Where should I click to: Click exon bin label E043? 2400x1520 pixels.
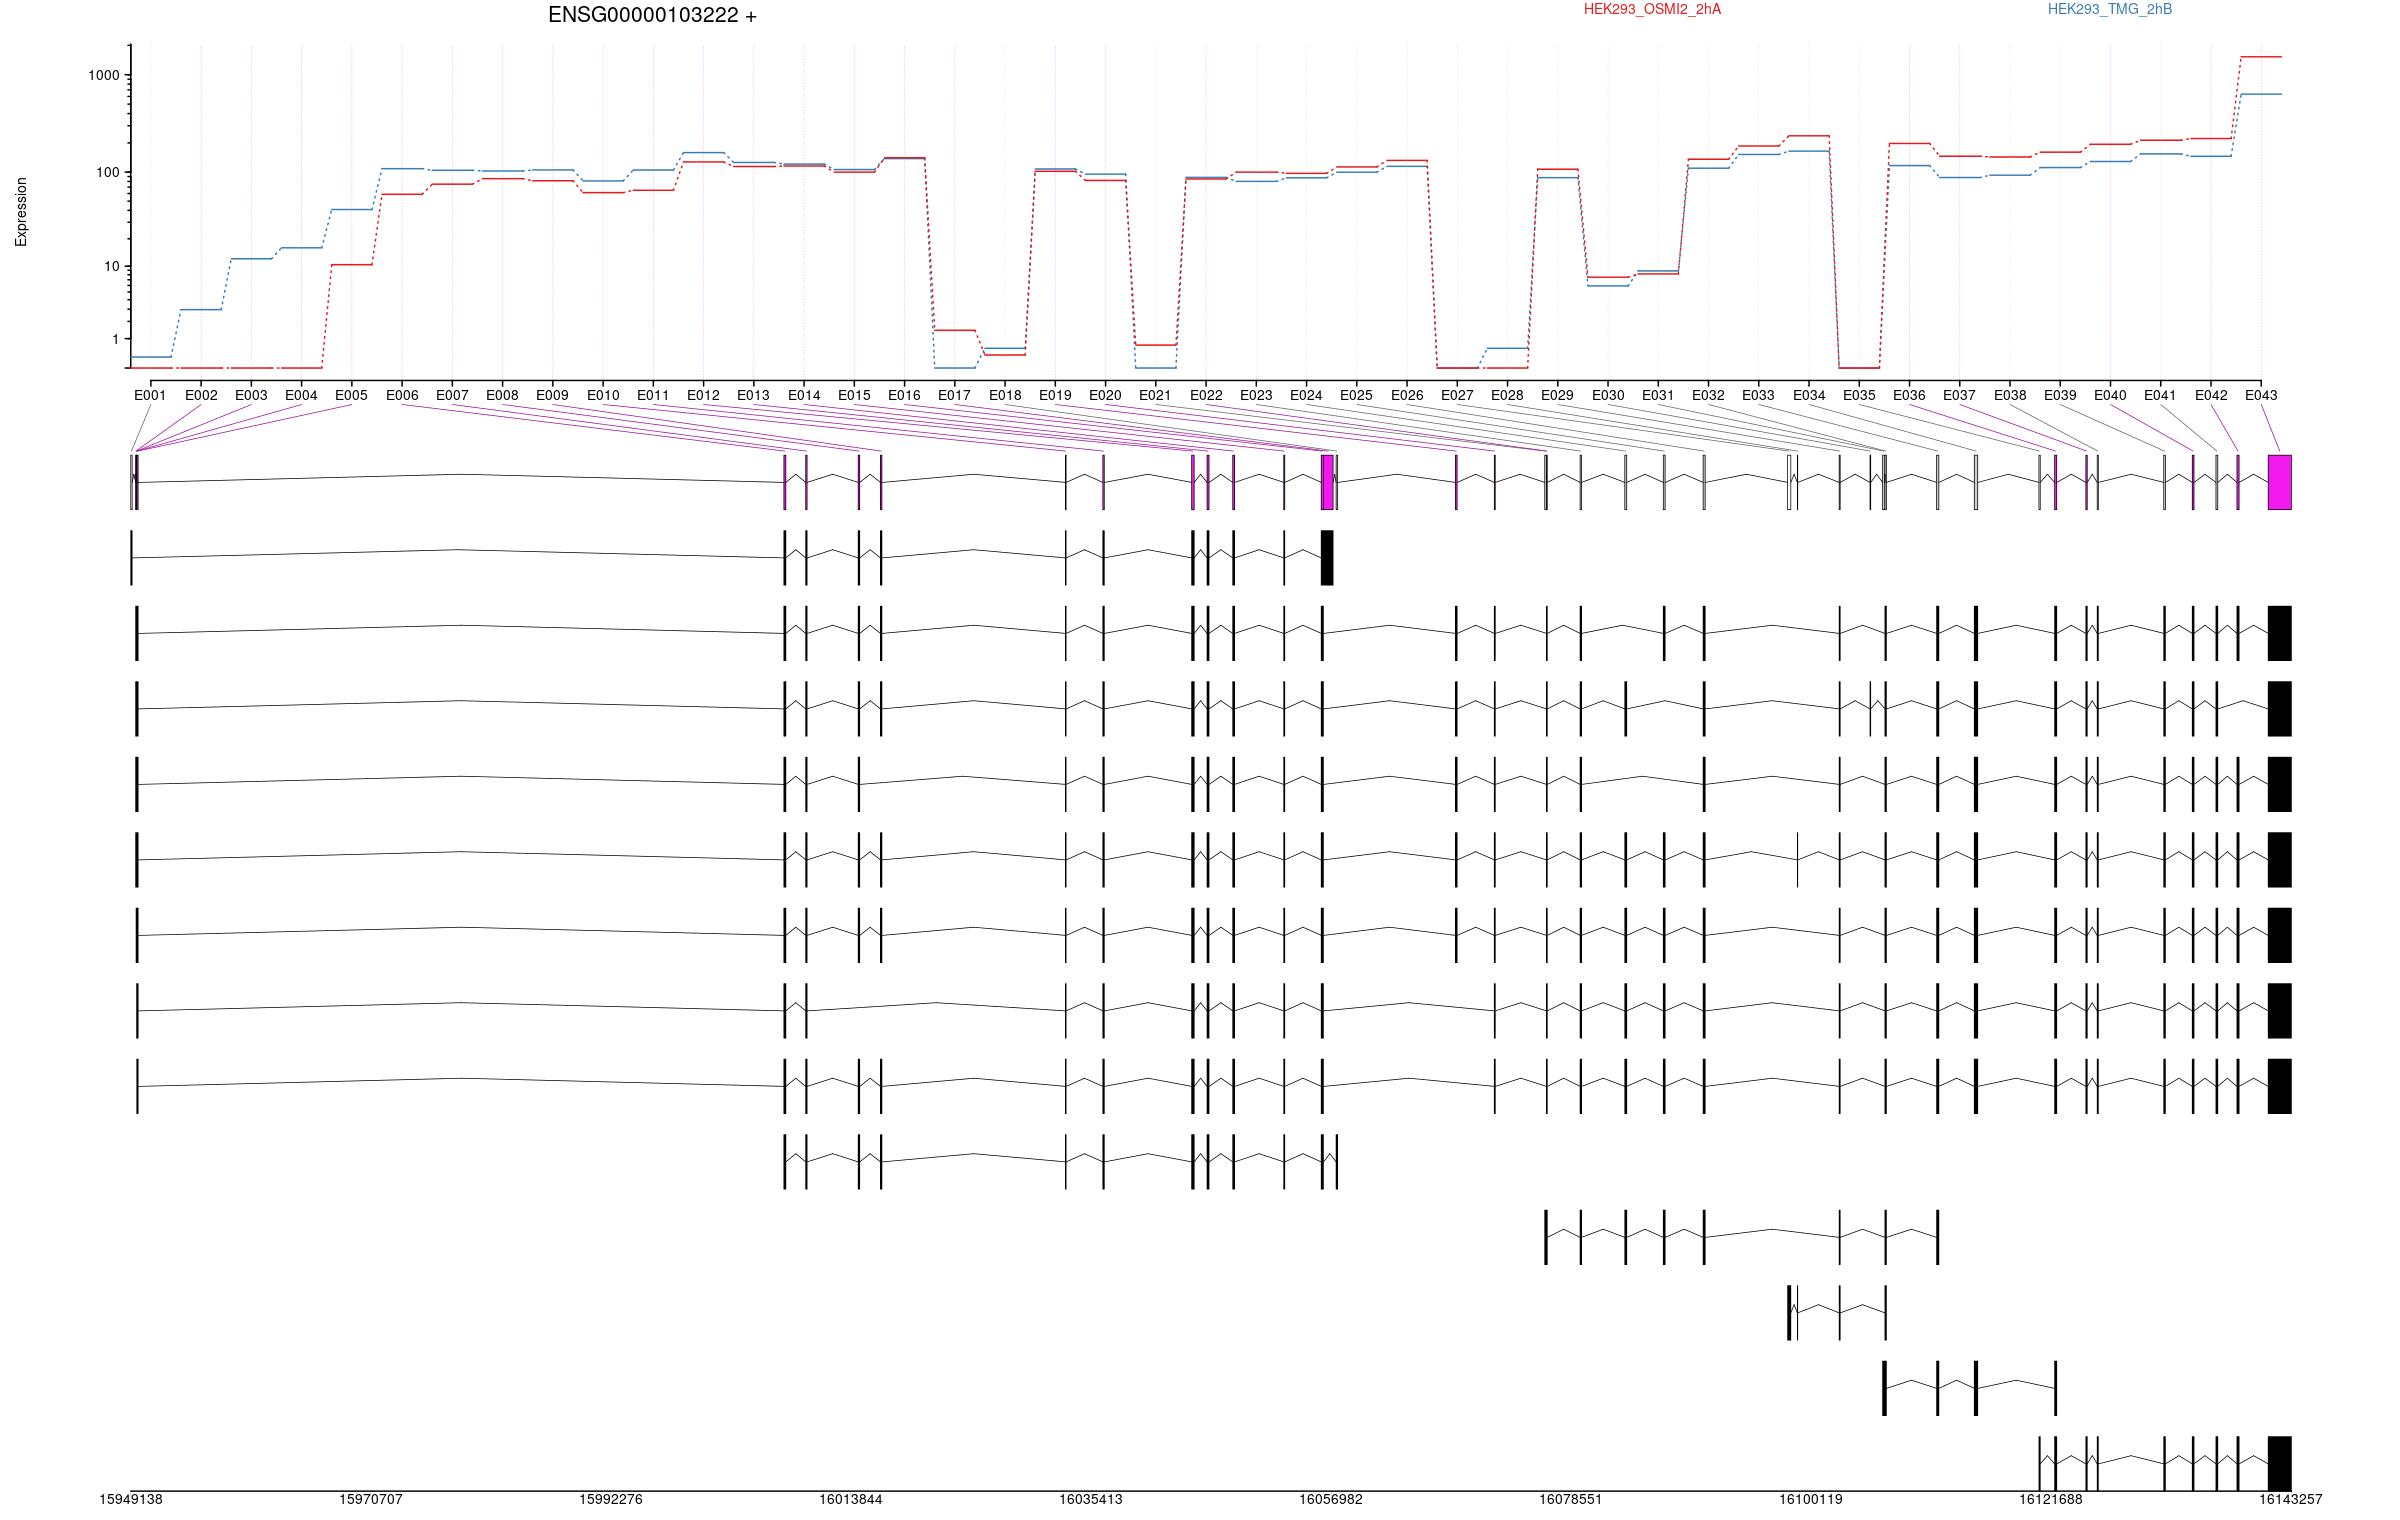pyautogui.click(x=2261, y=395)
